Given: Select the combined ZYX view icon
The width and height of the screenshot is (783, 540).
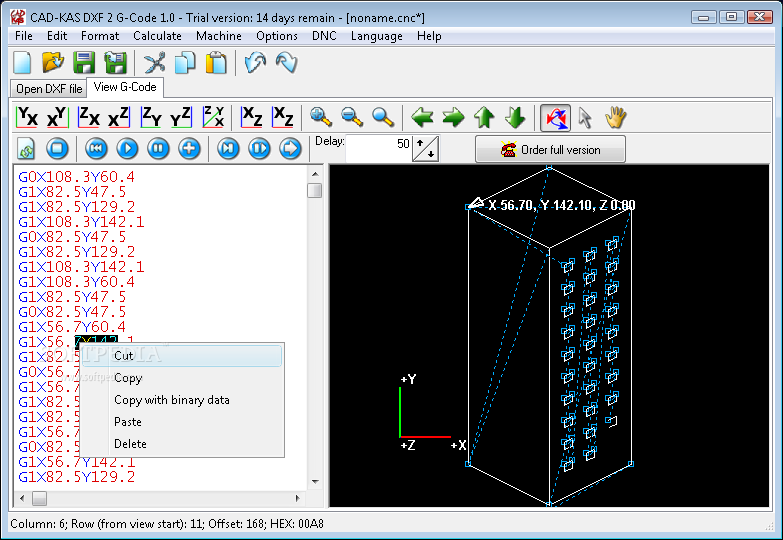Looking at the screenshot, I should (213, 117).
